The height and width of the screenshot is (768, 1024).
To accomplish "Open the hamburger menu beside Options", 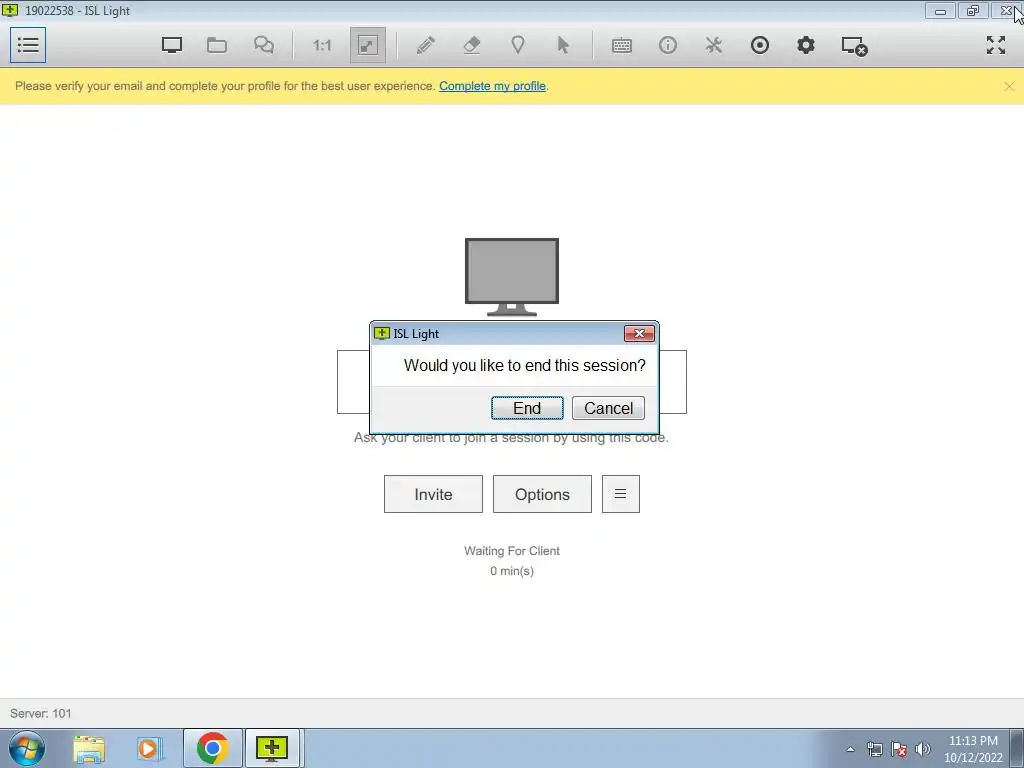I will pyautogui.click(x=620, y=494).
